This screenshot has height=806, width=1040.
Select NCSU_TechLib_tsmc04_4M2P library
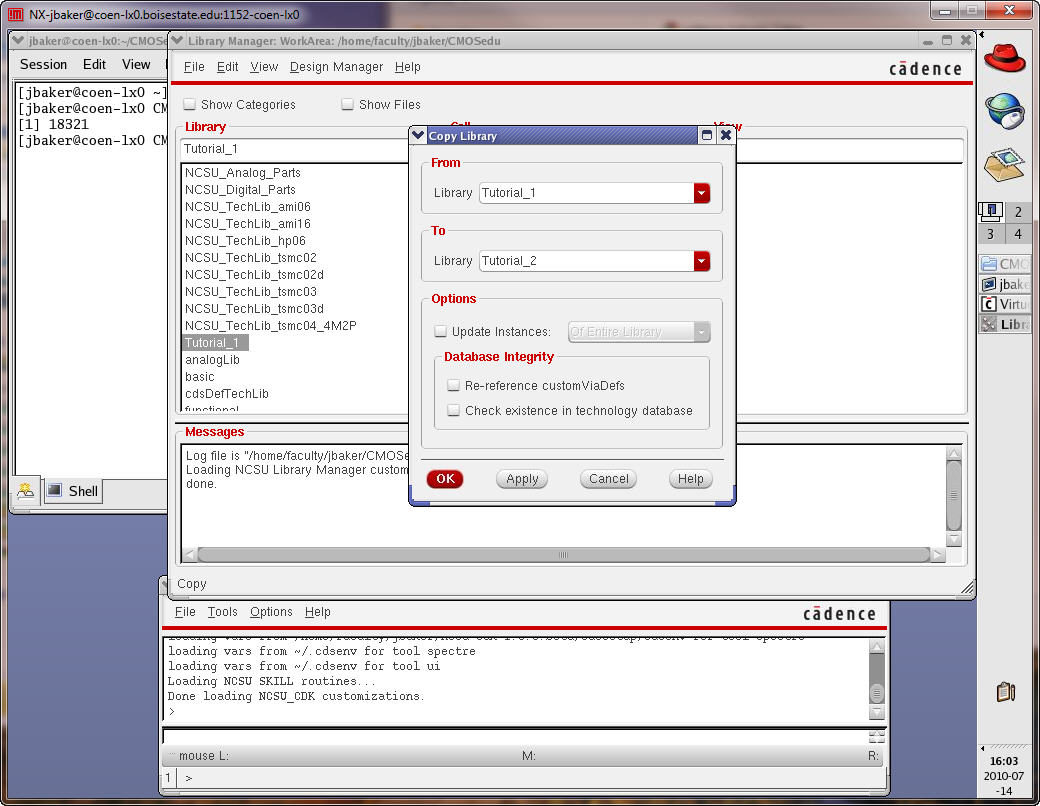click(271, 326)
